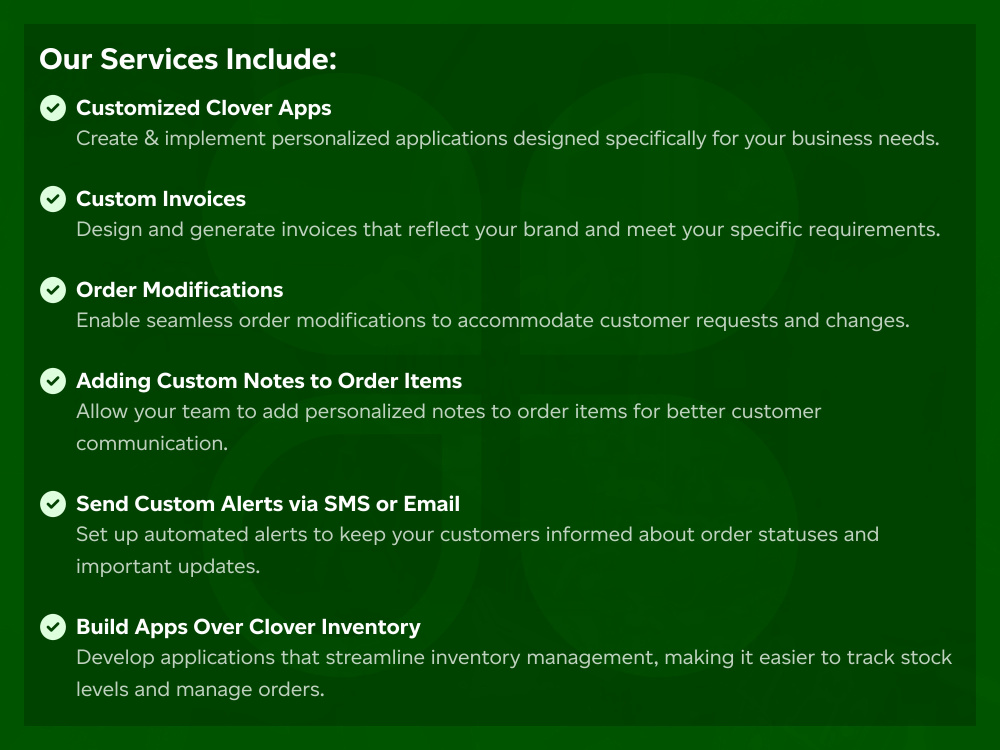Image resolution: width=1000 pixels, height=750 pixels.
Task: Click 'Send Custom Alerts via SMS or Email'
Action: click(268, 504)
